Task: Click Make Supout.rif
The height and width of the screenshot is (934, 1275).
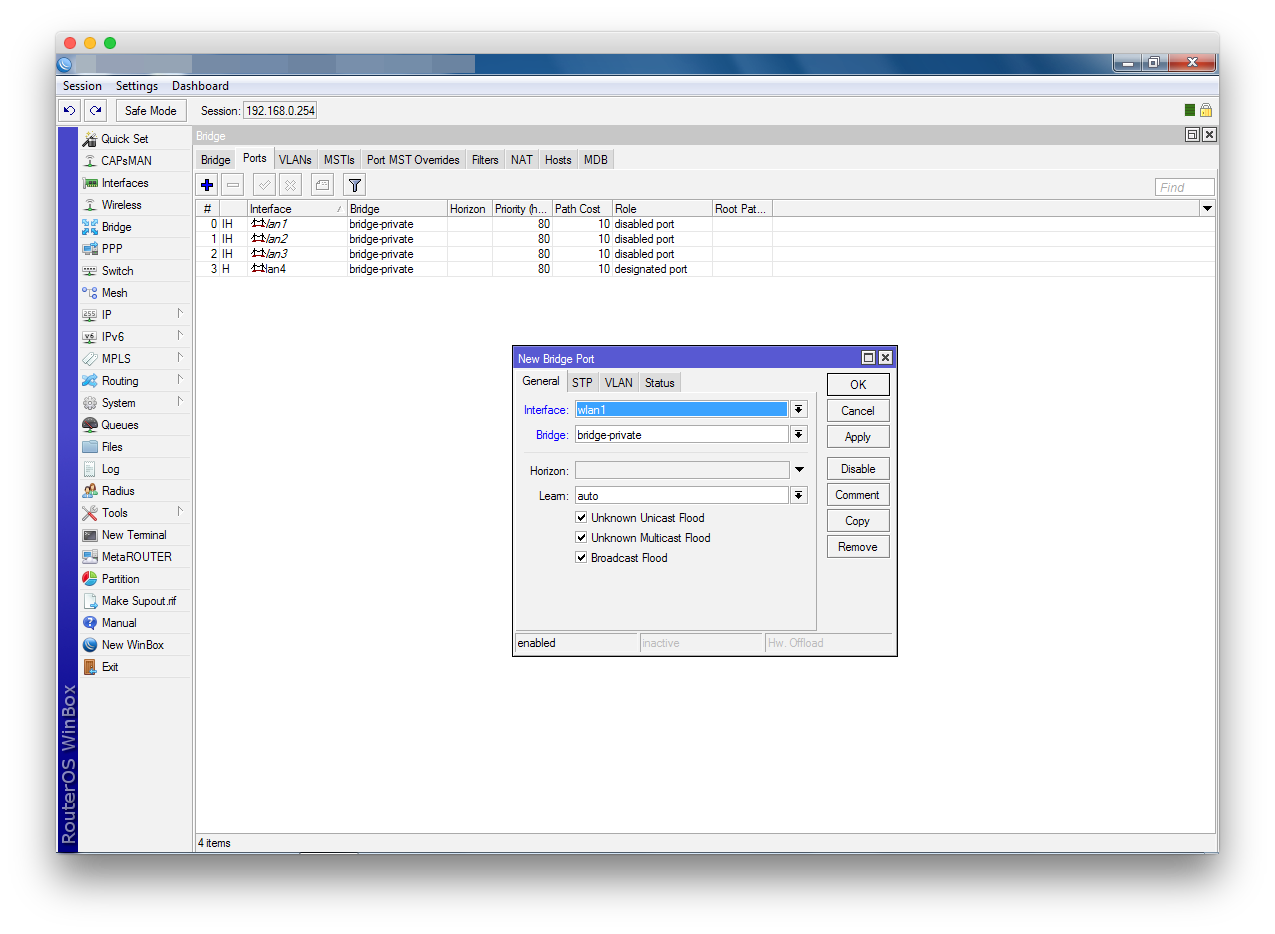Action: coord(138,601)
